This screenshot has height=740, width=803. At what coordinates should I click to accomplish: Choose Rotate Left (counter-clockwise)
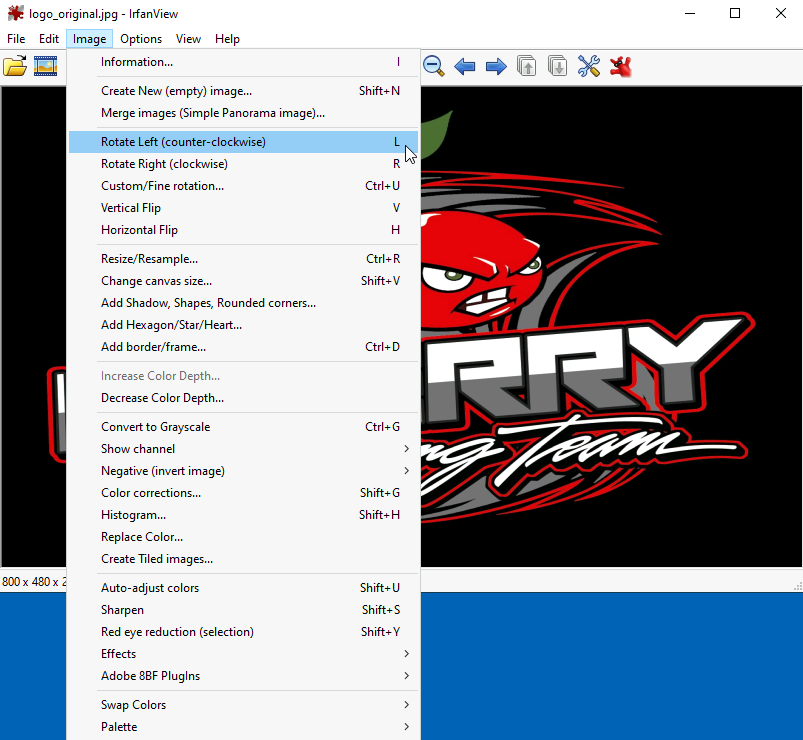pyautogui.click(x=243, y=142)
